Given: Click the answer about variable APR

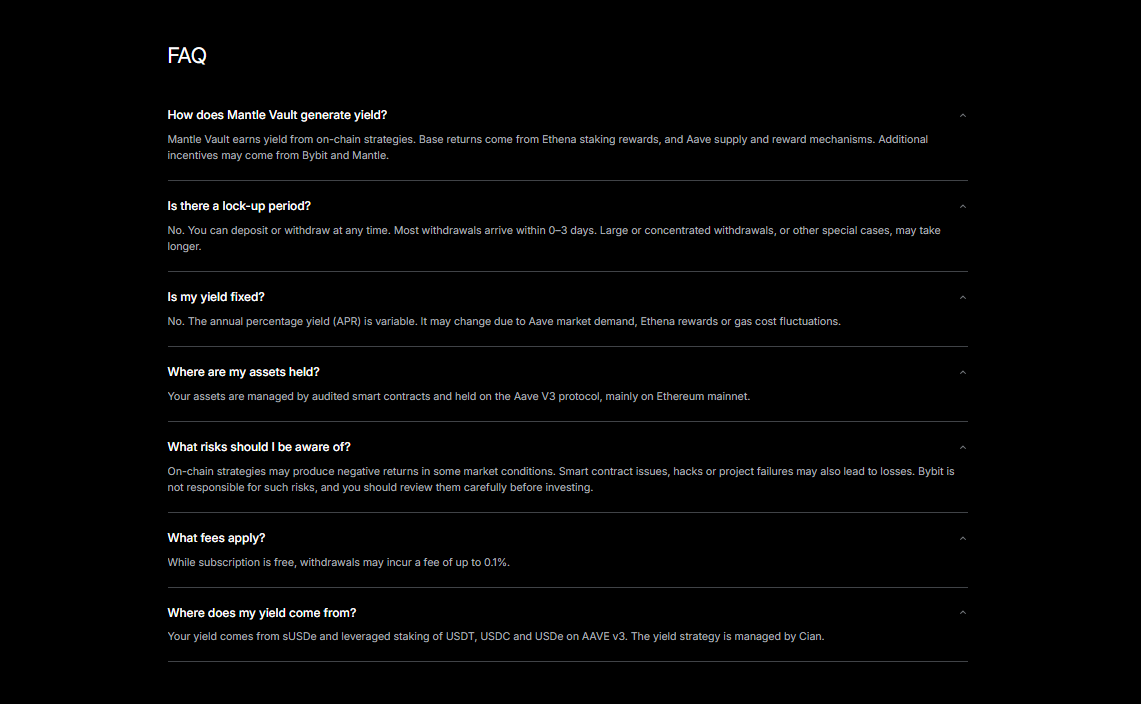Looking at the screenshot, I should click(x=504, y=321).
